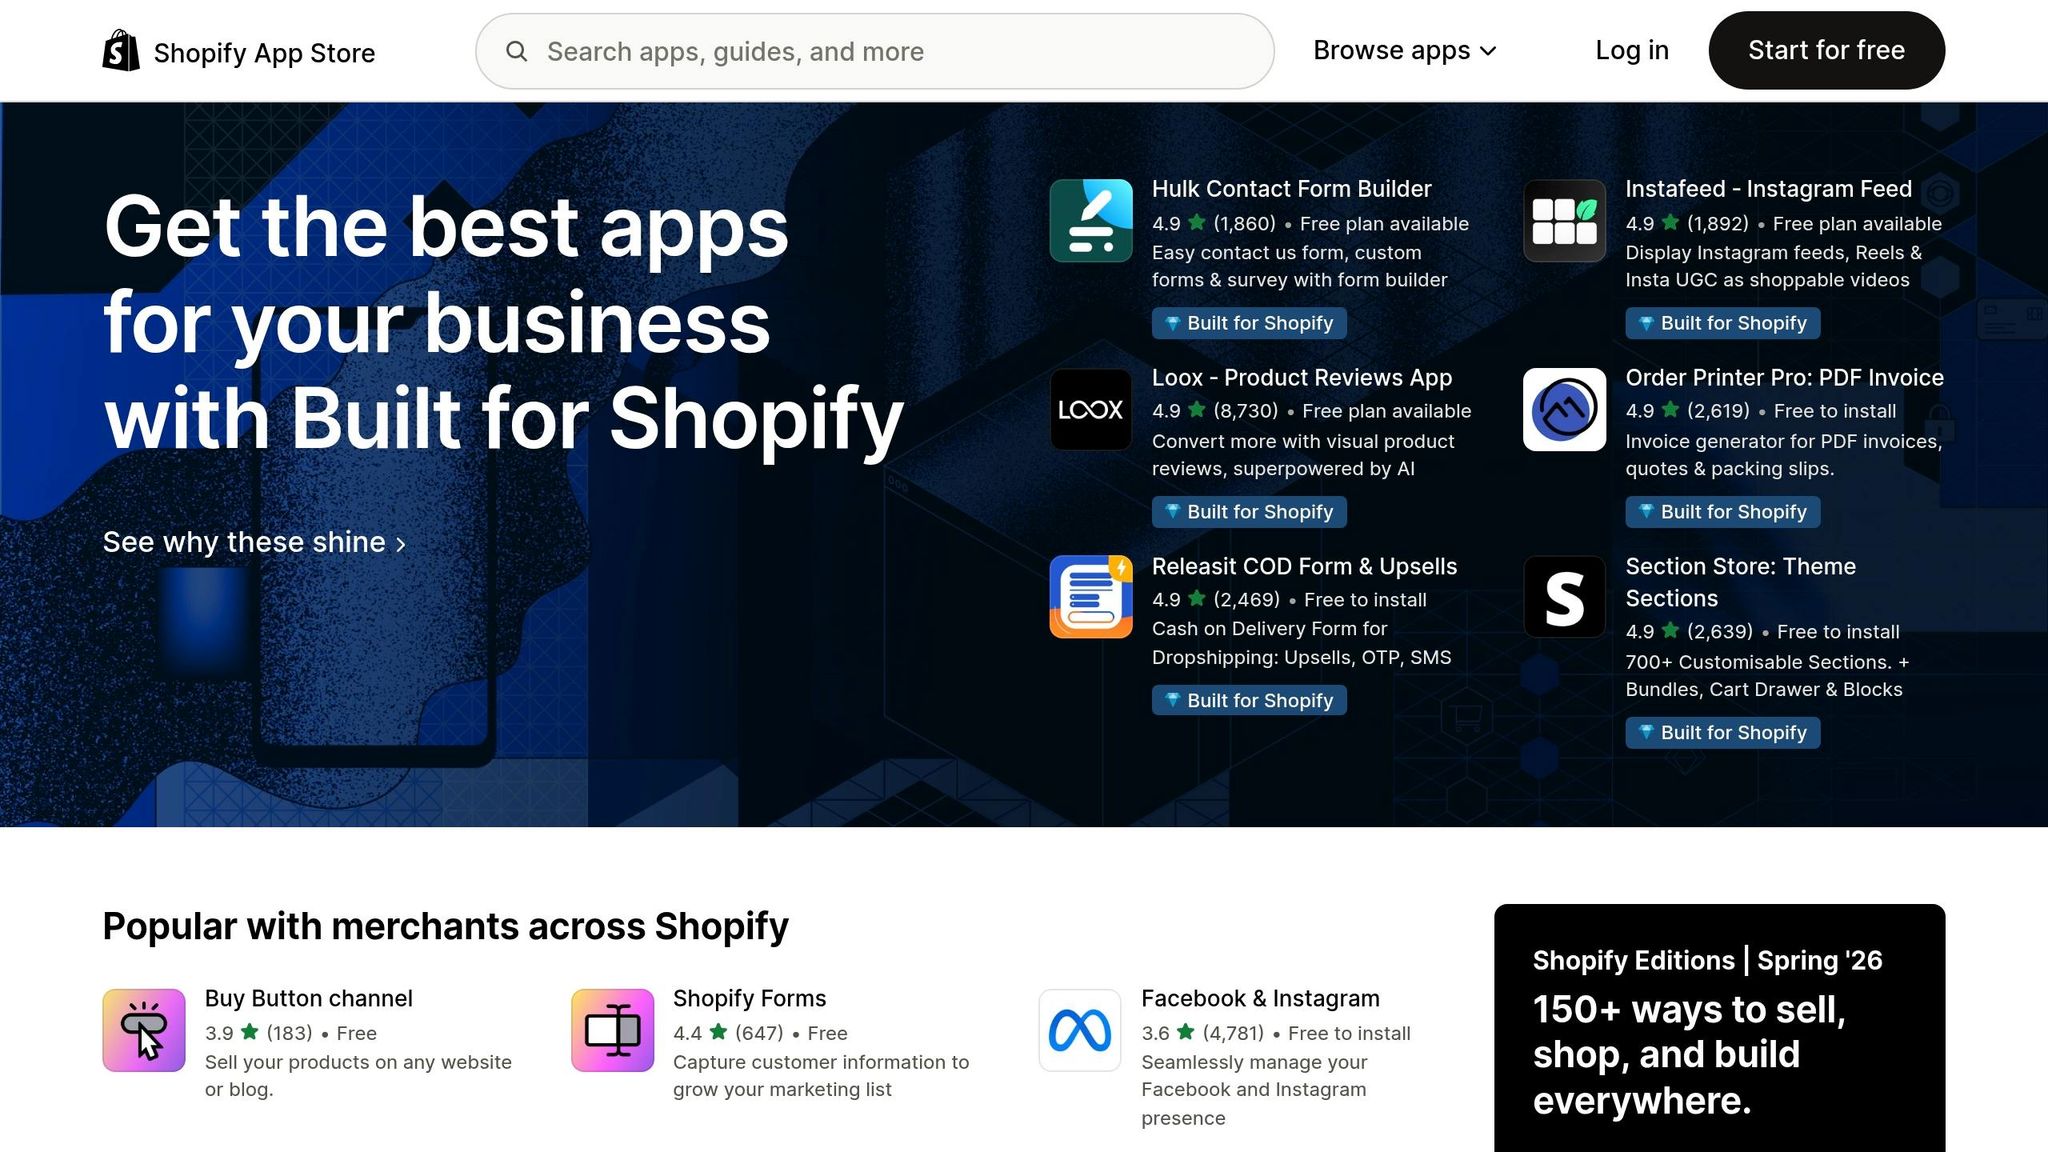Click 'Convert more with visual product' description
Screen dimensions: 2048x1152
tap(1303, 455)
